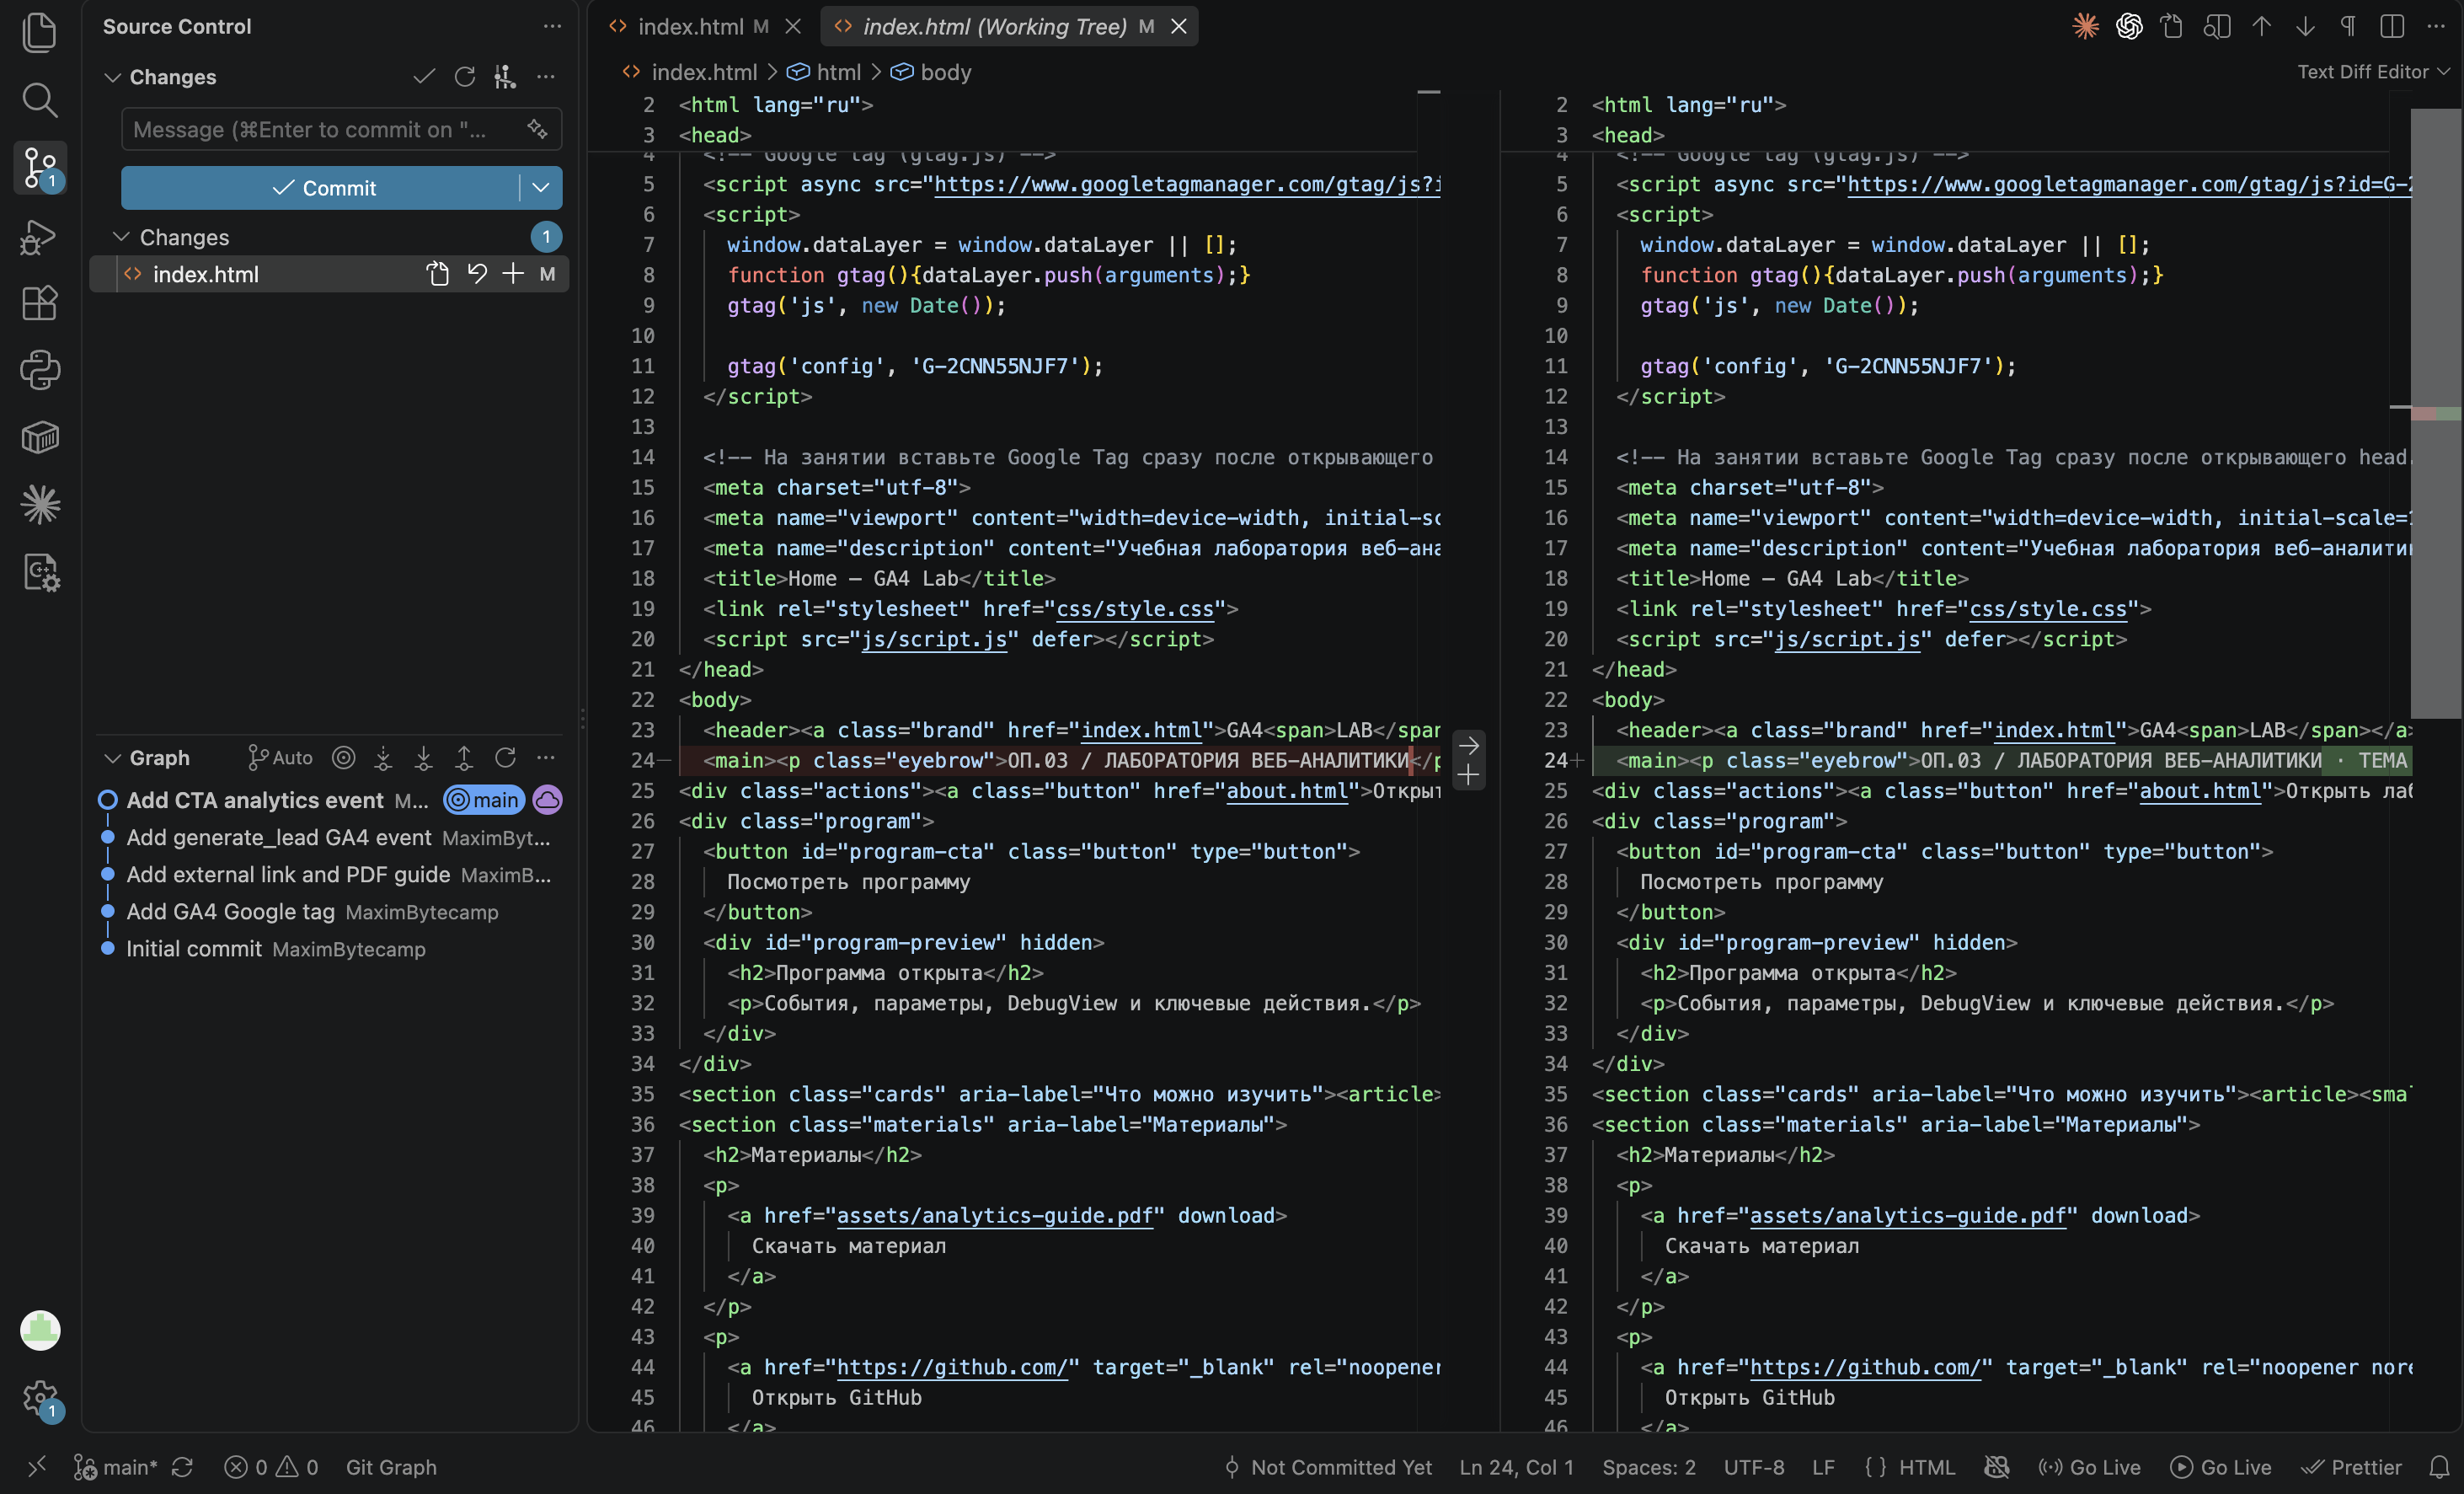Click the main branch badge in Graph

click(484, 800)
